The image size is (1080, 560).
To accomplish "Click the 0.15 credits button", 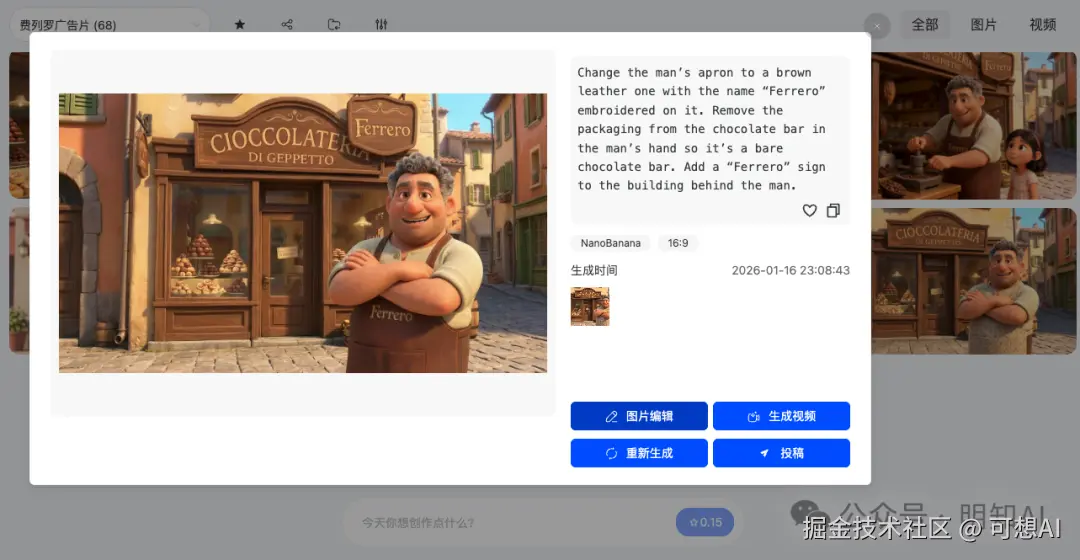I will pyautogui.click(x=705, y=523).
